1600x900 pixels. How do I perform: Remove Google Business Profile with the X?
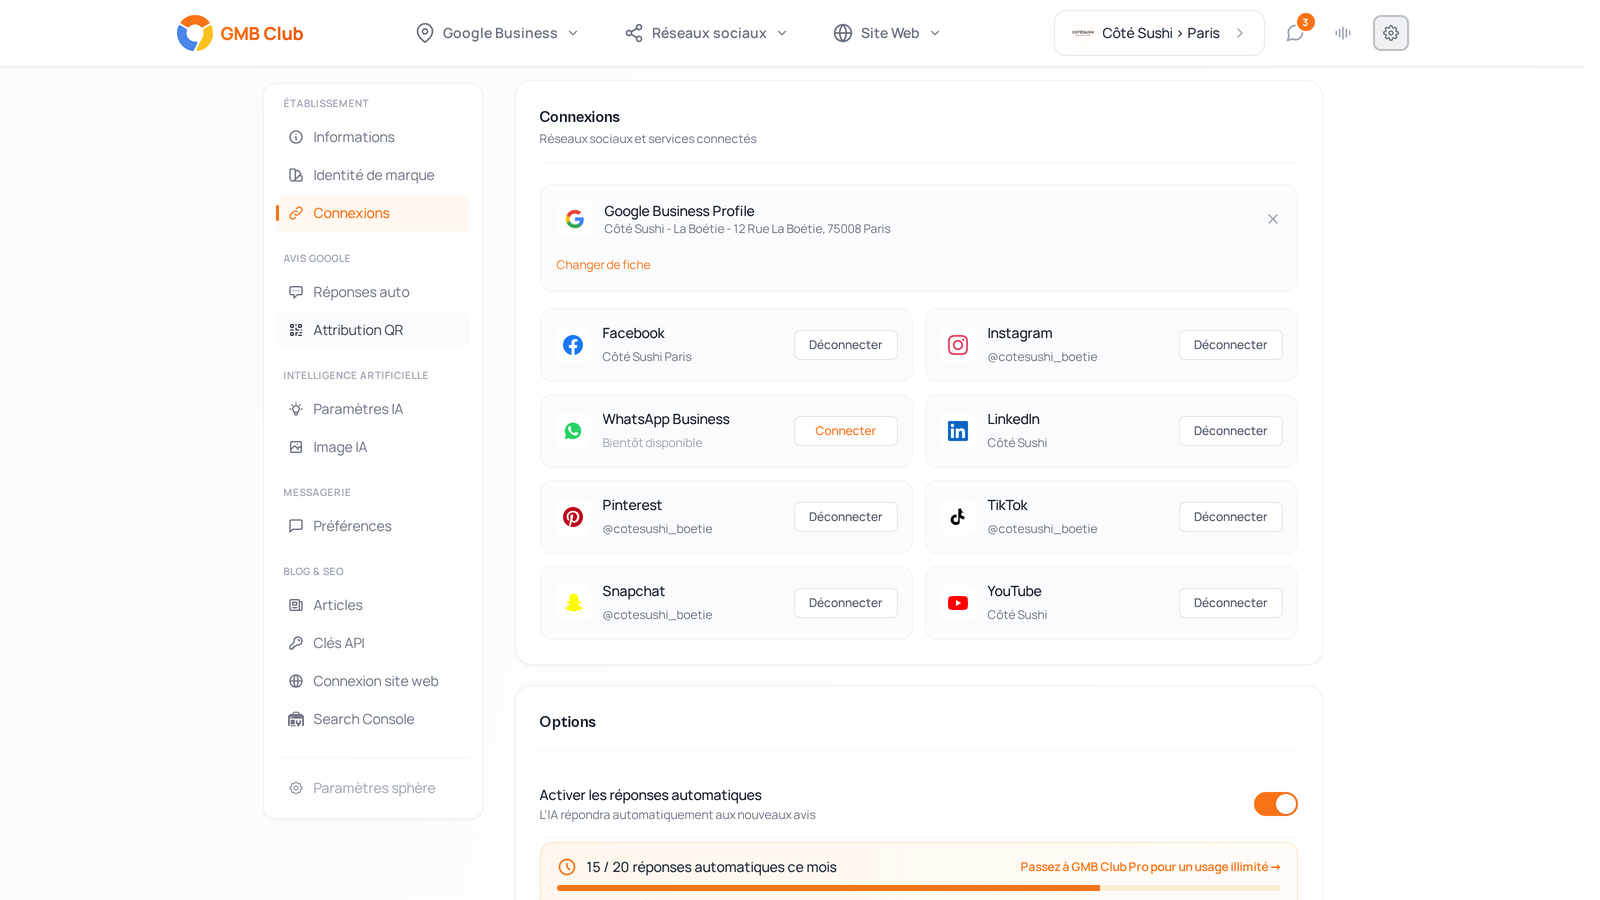(1273, 219)
